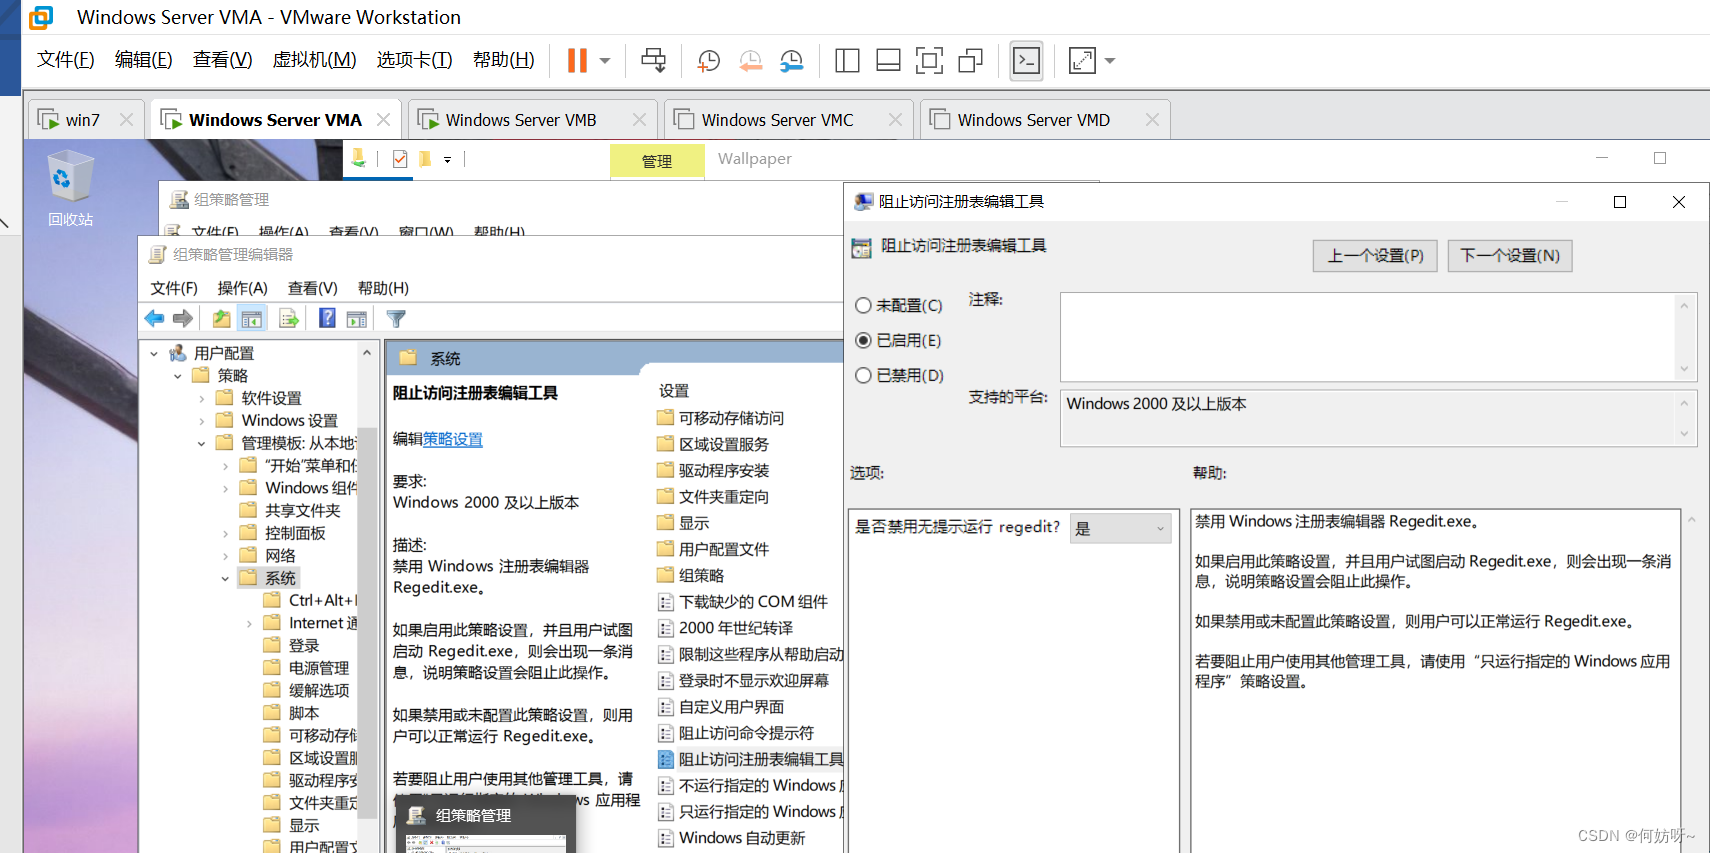Click the filter funnel icon
This screenshot has height=853, width=1710.
tap(396, 319)
